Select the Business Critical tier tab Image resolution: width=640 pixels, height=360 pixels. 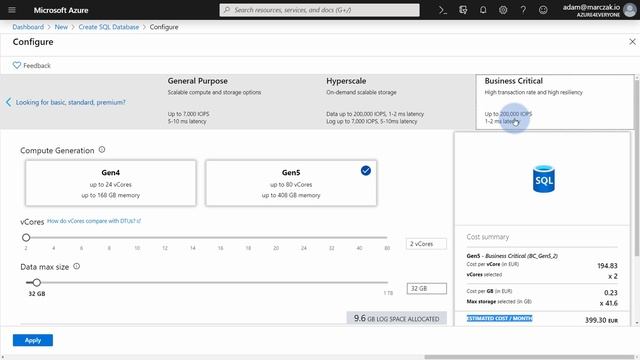tap(555, 102)
